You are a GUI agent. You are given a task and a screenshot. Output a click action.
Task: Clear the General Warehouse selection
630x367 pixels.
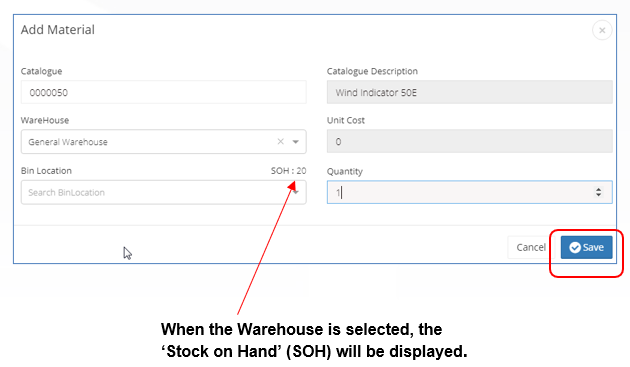(280, 141)
